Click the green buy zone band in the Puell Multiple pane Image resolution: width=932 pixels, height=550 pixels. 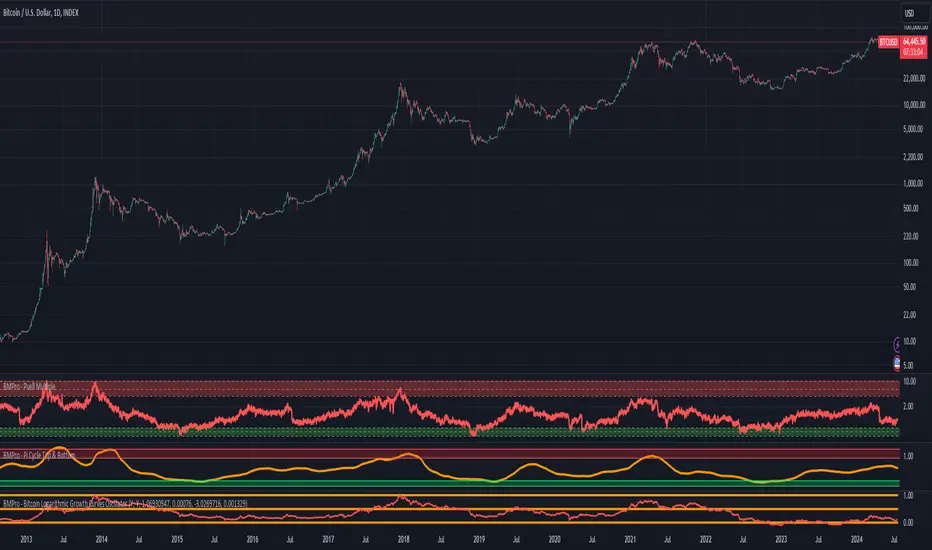449,432
